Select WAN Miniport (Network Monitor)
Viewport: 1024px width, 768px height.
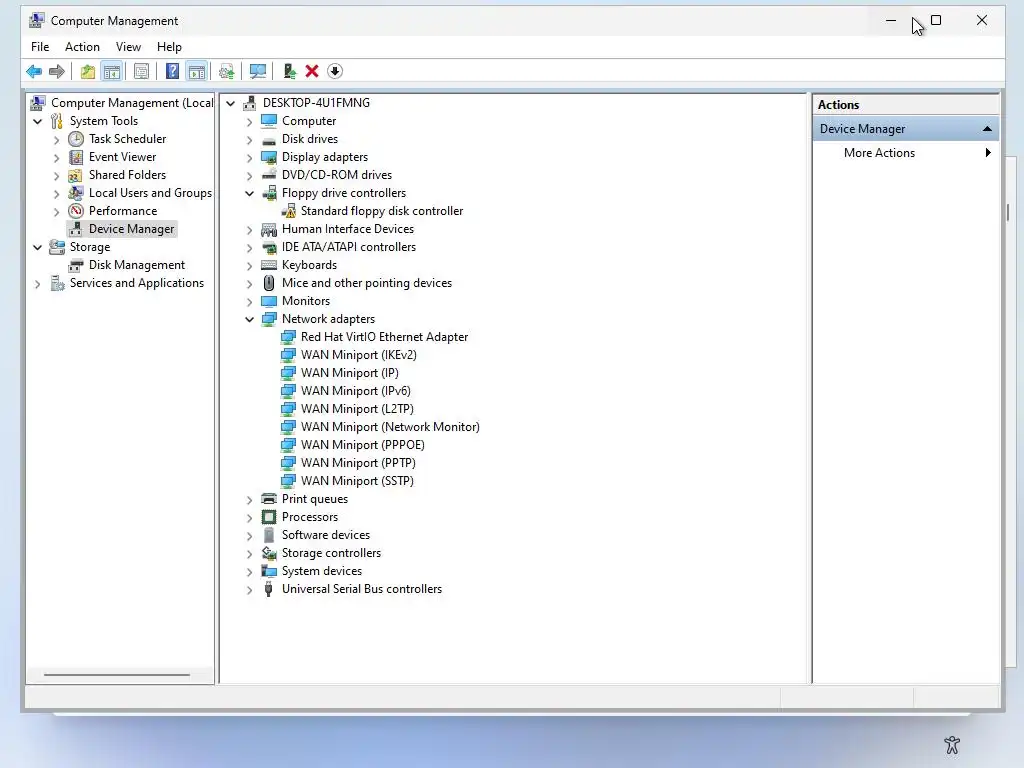point(390,427)
